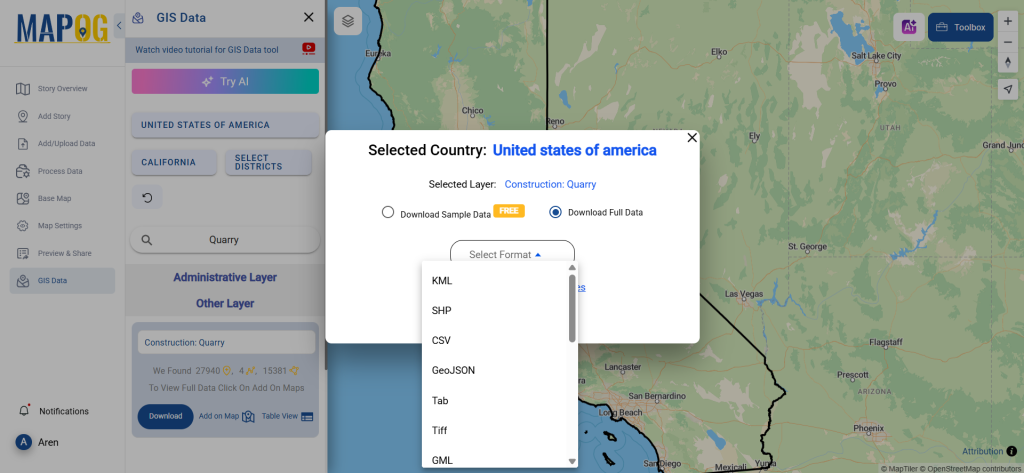The width and height of the screenshot is (1024, 473).
Task: Pick KML format option
Action: 442,280
